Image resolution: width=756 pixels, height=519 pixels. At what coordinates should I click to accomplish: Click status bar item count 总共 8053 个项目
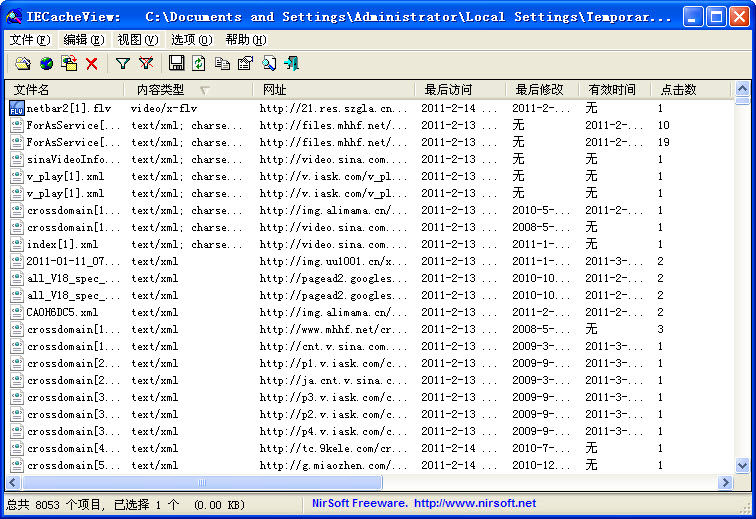coord(55,505)
